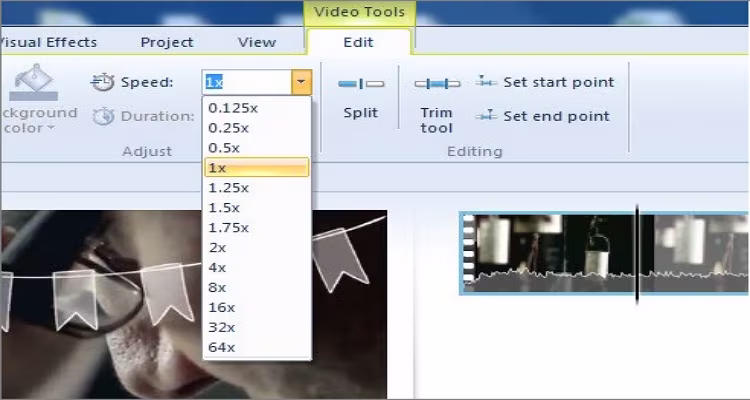Click the Set start point icon
This screenshot has height=400, width=750.
(x=486, y=82)
